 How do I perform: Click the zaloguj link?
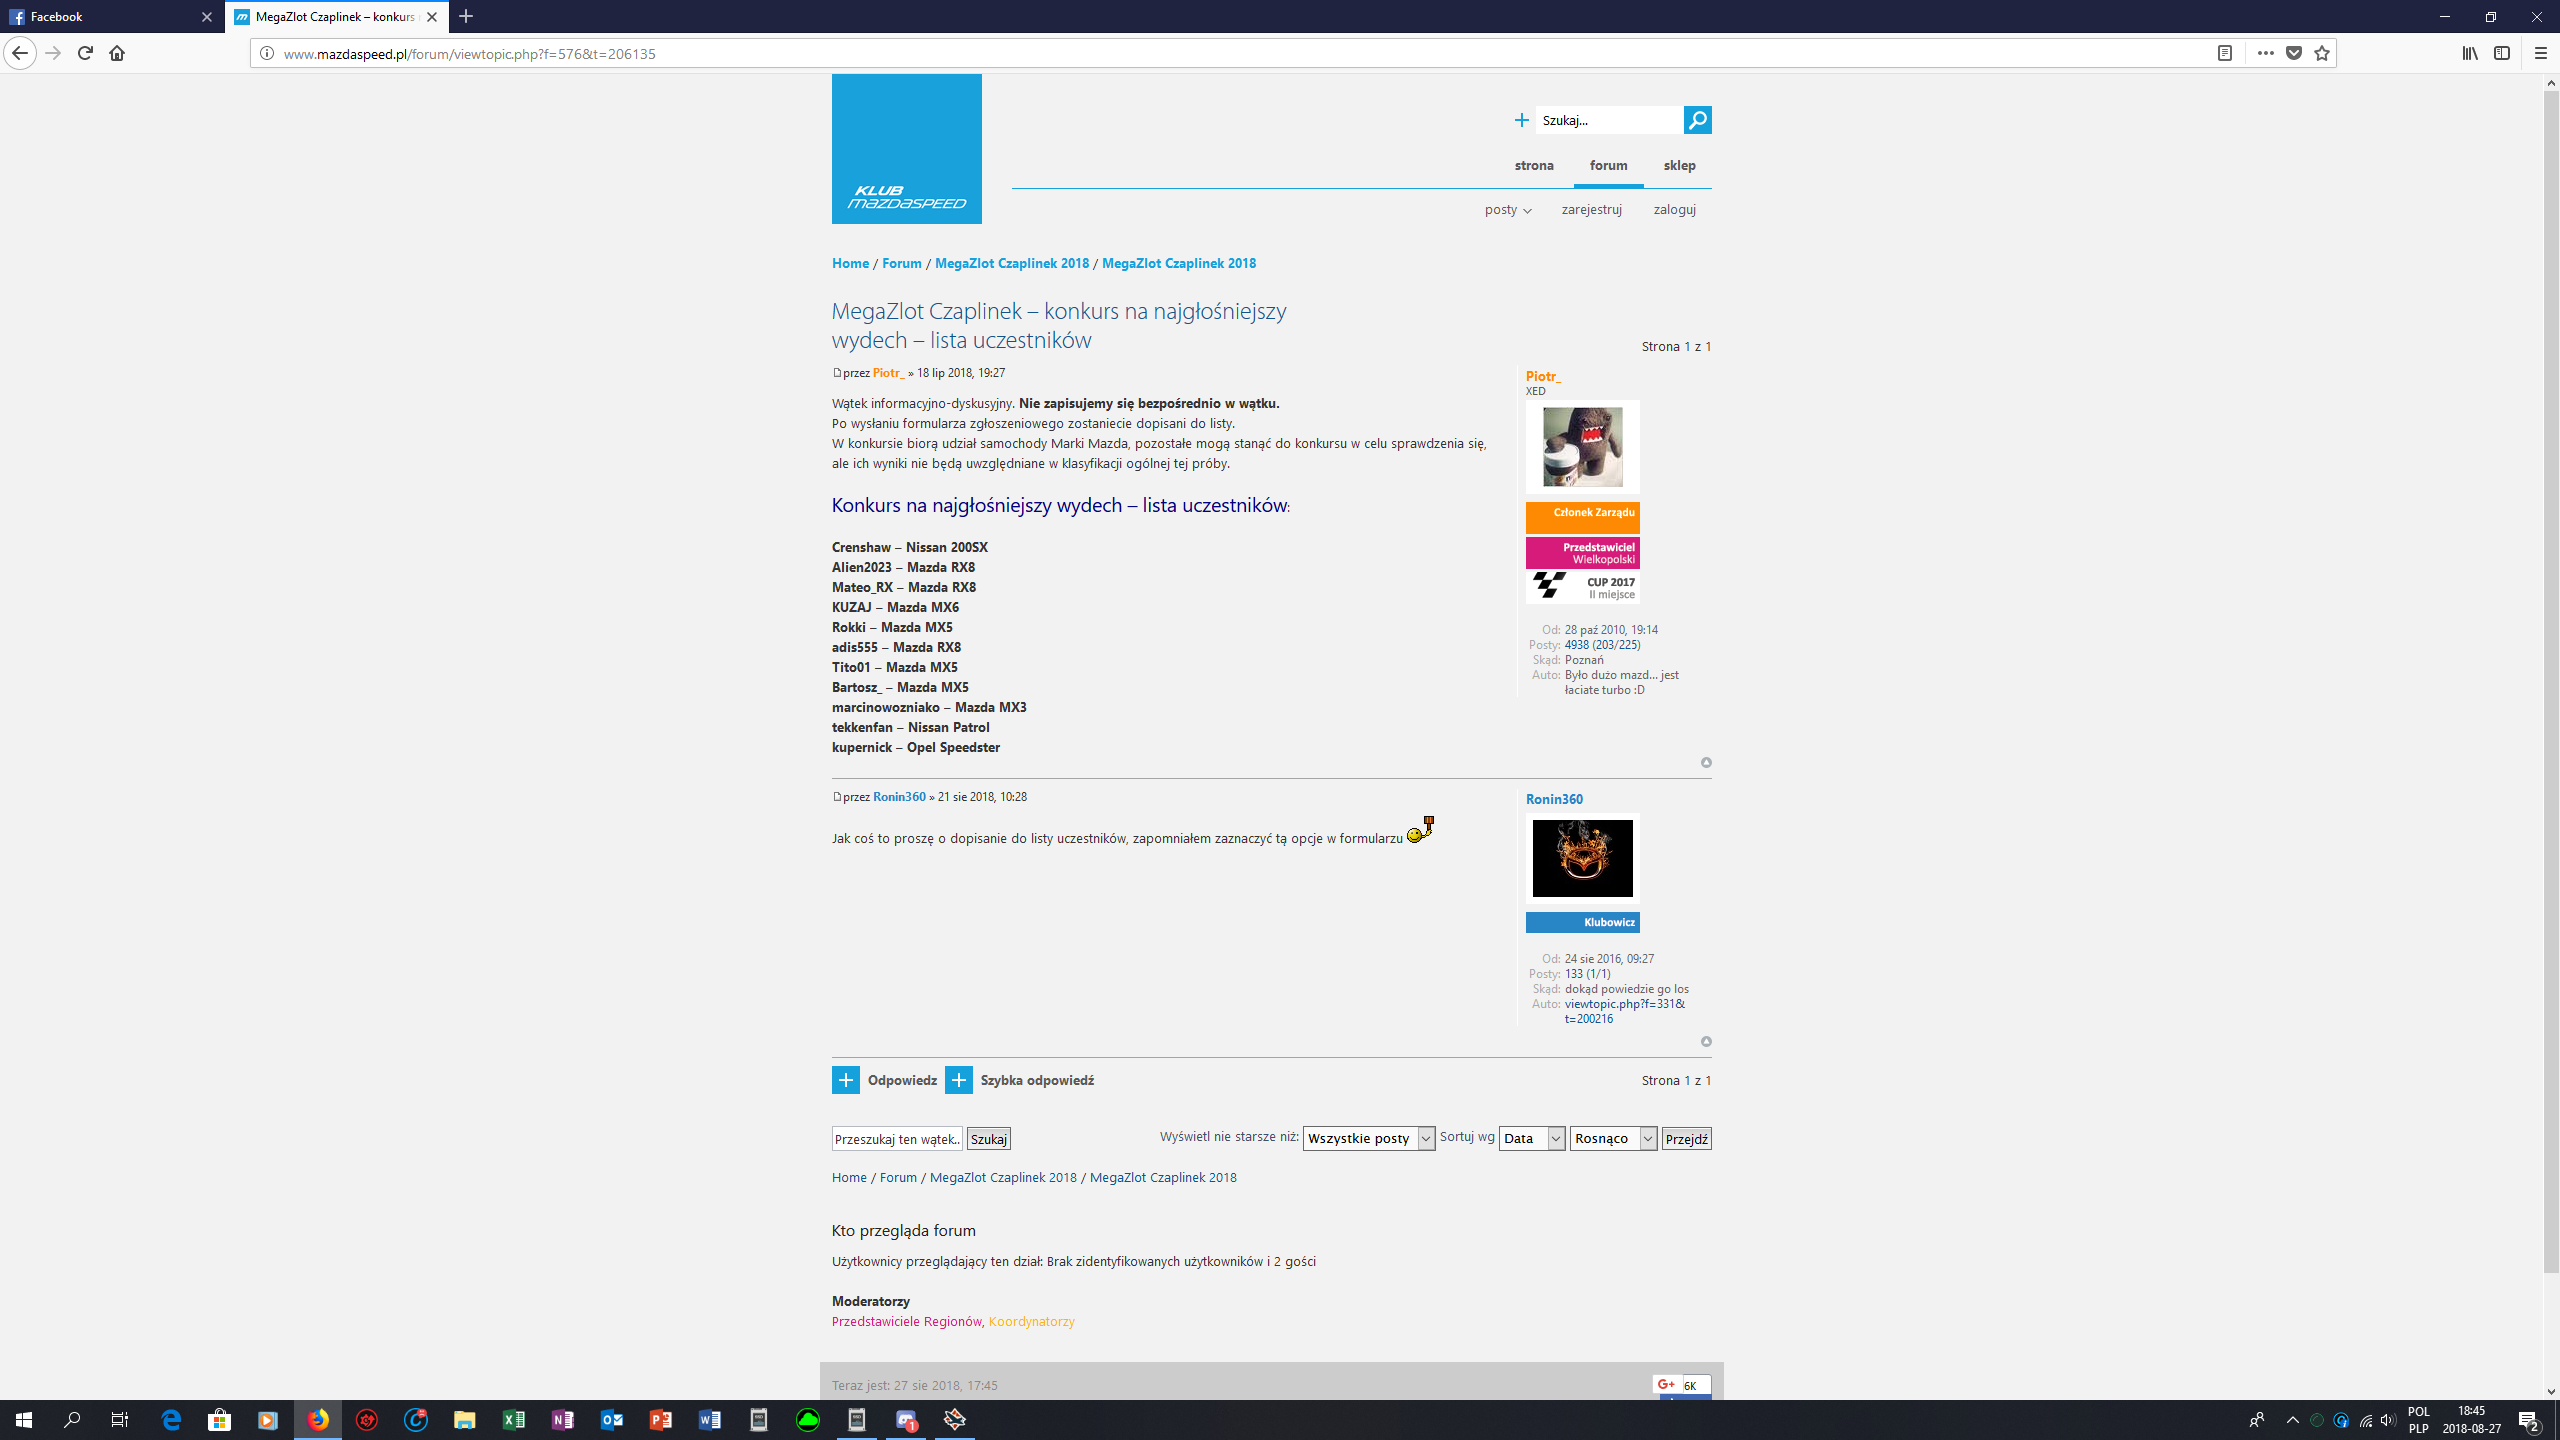[1674, 210]
